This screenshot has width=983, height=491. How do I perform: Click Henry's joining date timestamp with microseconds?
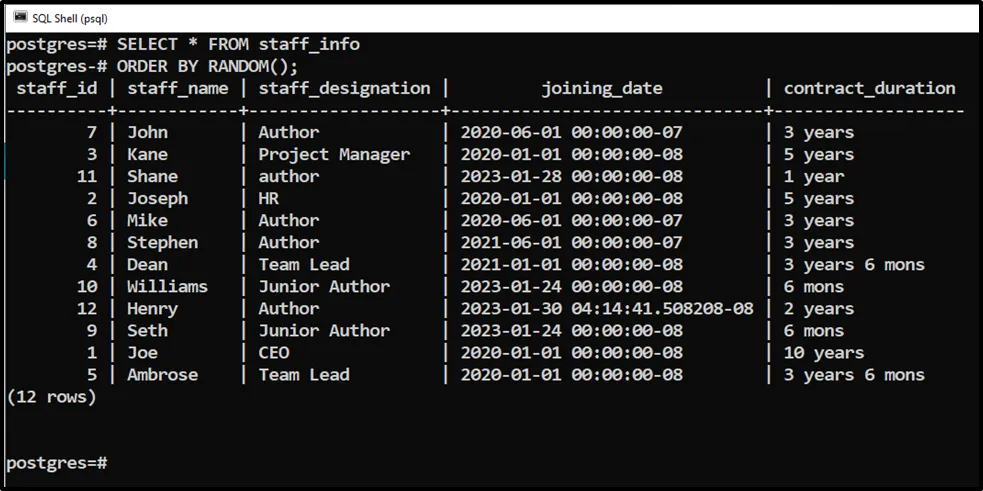[x=607, y=308]
